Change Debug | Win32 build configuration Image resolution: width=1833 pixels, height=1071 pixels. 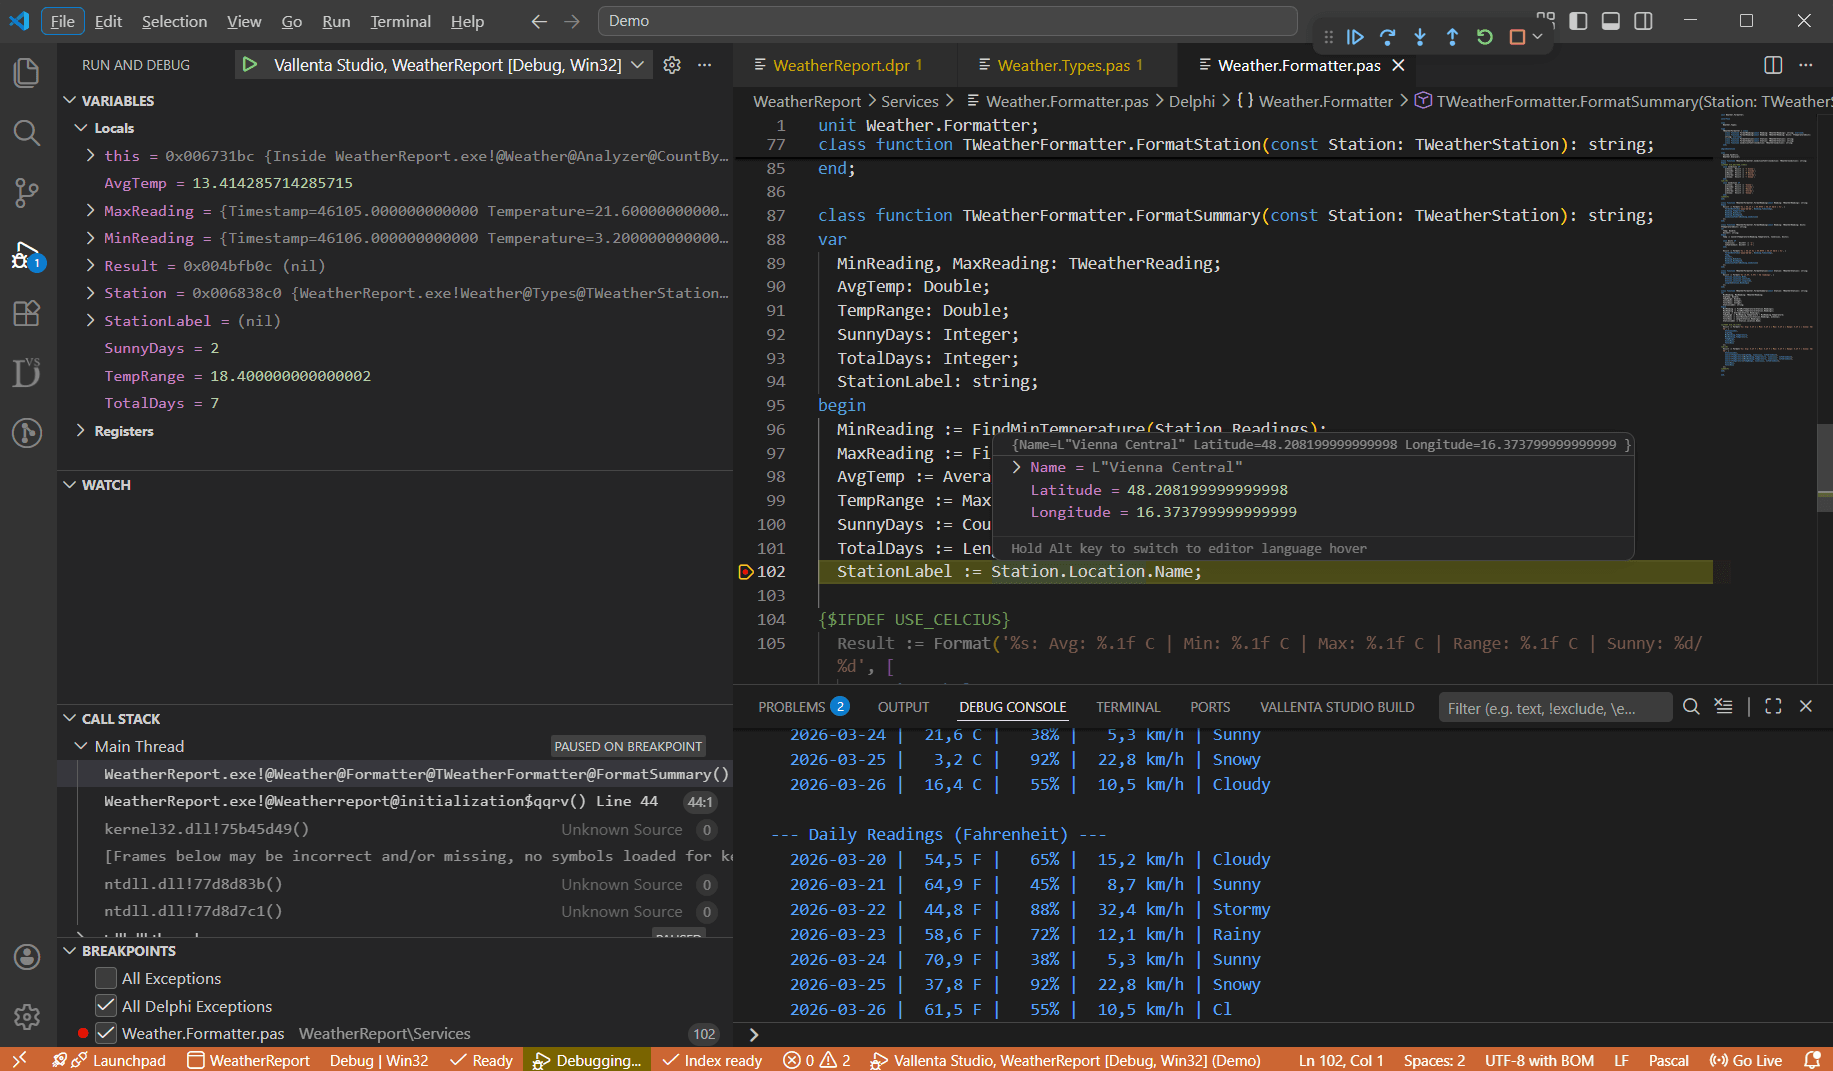tap(379, 1060)
